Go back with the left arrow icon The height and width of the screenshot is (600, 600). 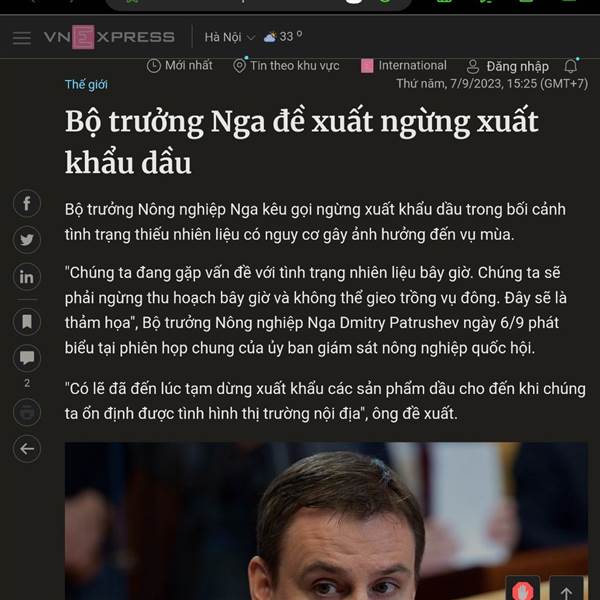click(x=27, y=449)
